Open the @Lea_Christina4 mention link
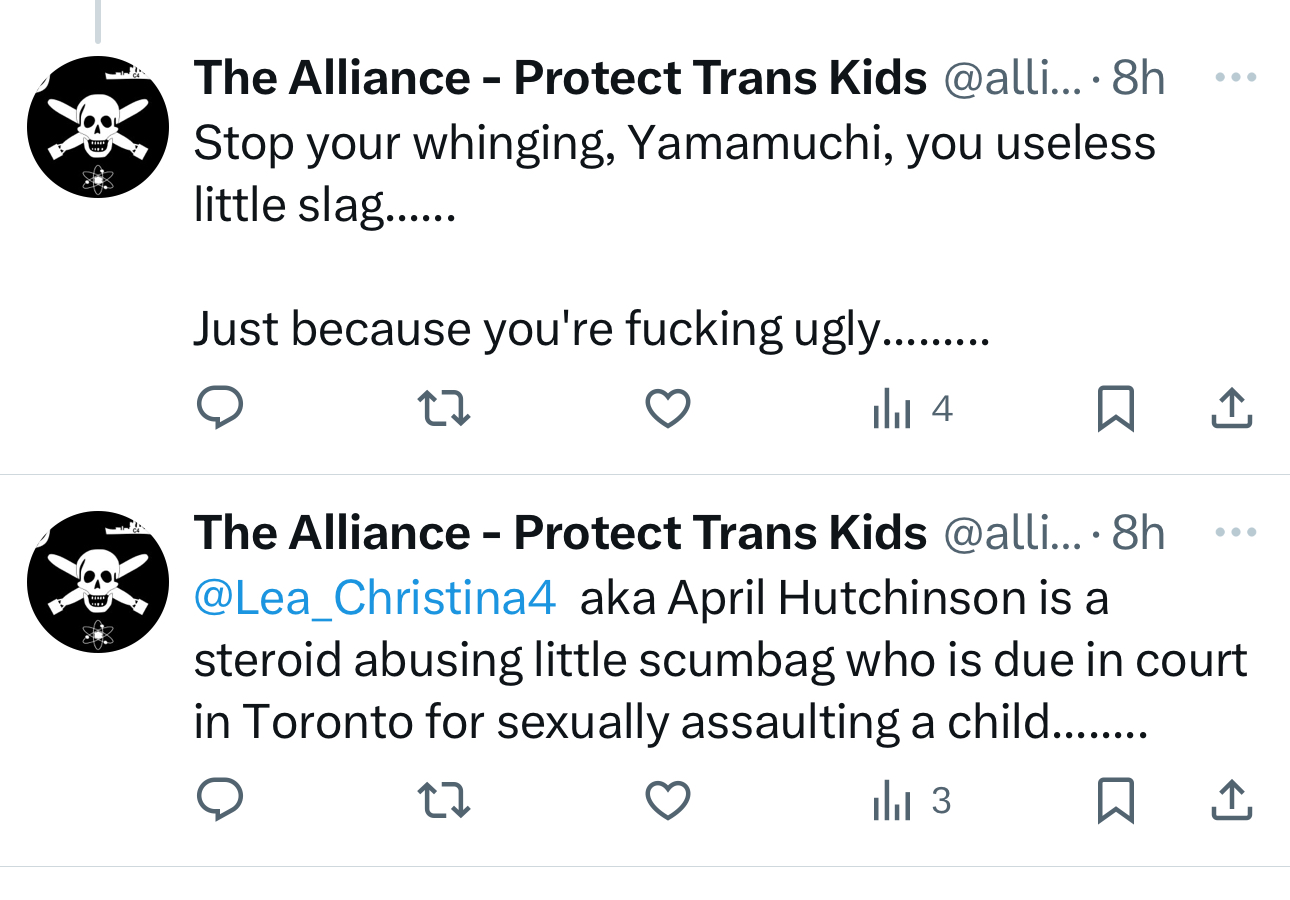1290x900 pixels. pos(374,598)
